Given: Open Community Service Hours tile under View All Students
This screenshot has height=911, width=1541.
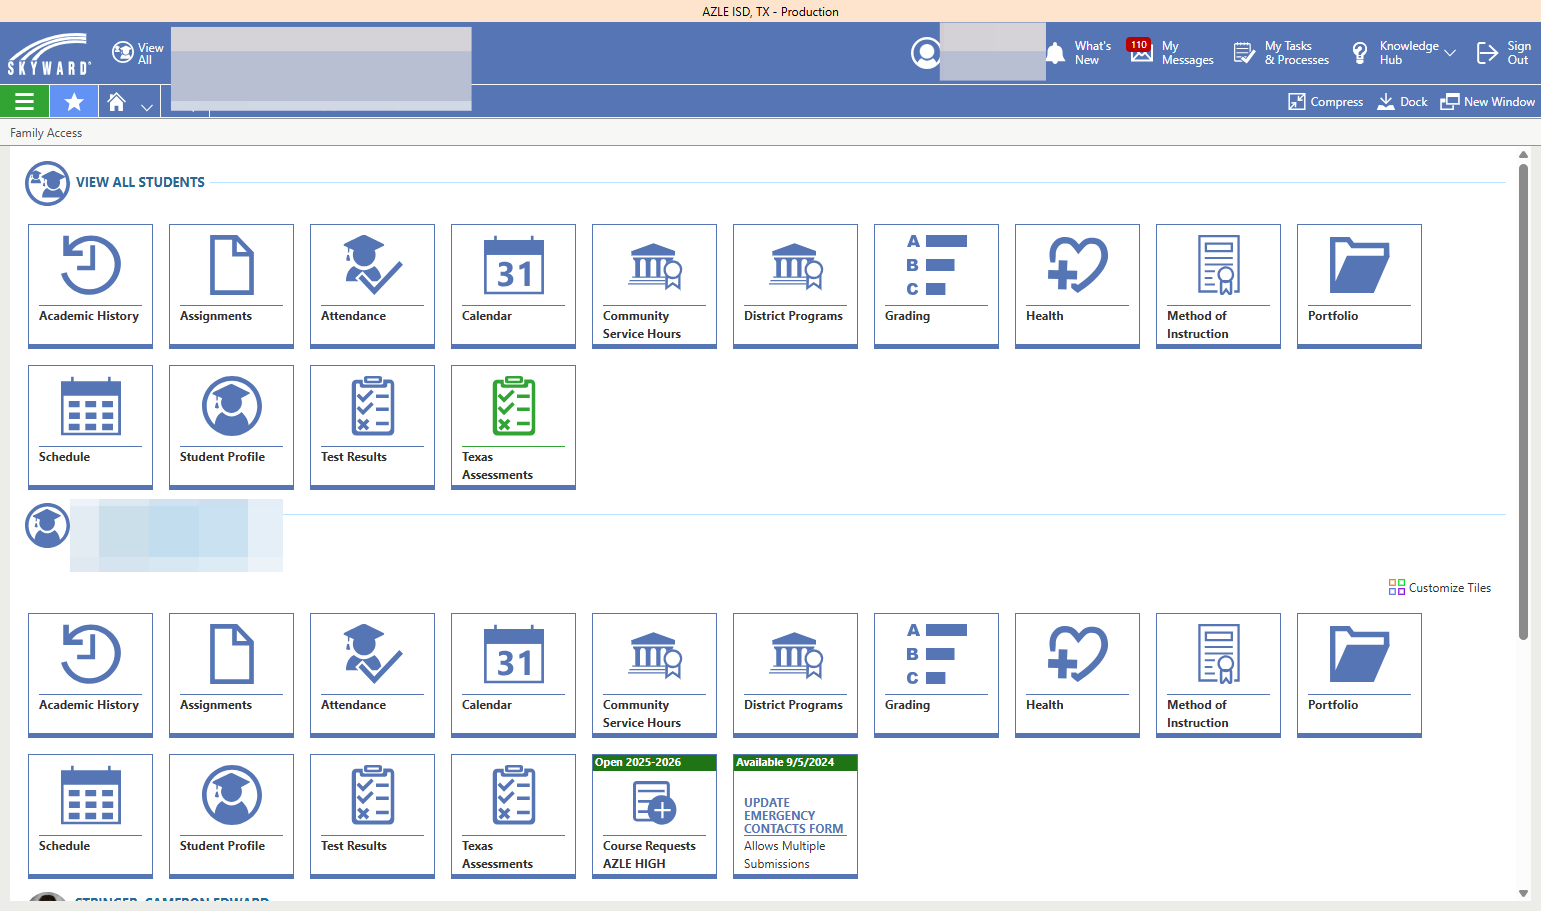Looking at the screenshot, I should tap(654, 286).
